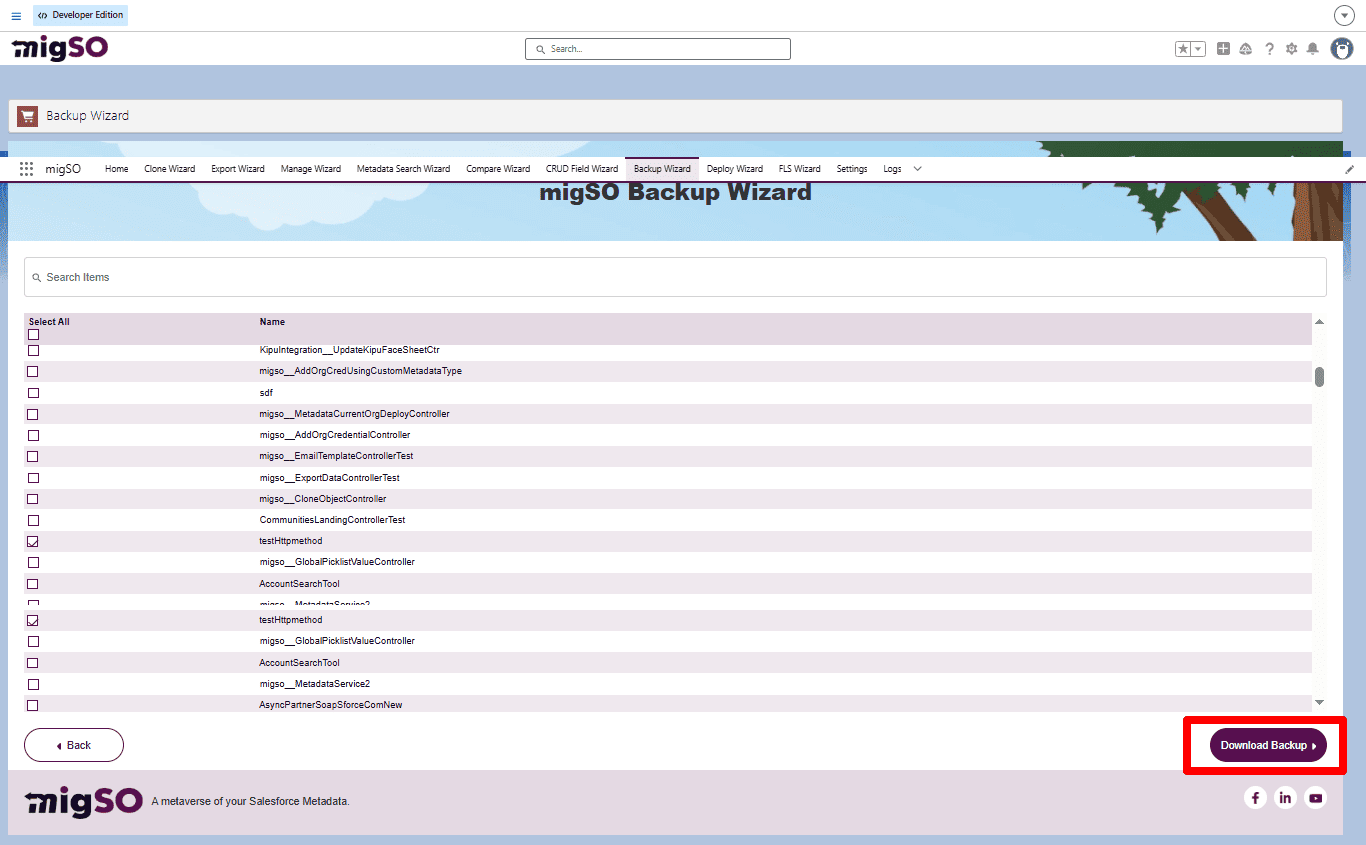Open the global actions plus icon
This screenshot has height=845, width=1366.
1223,48
